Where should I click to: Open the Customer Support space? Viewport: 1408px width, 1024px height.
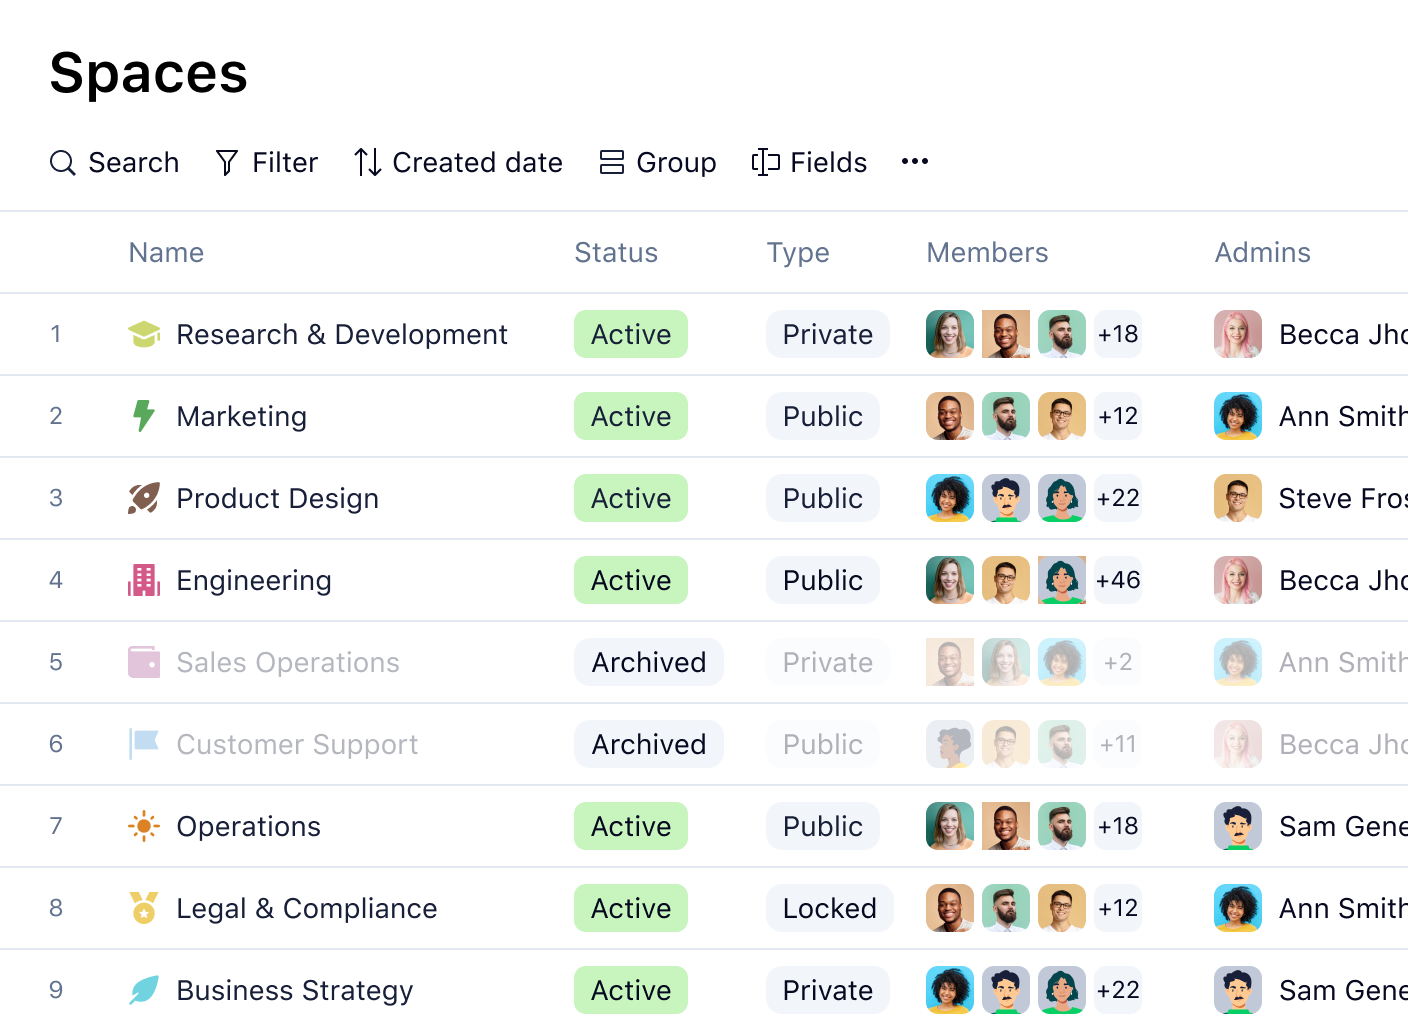[x=297, y=744]
